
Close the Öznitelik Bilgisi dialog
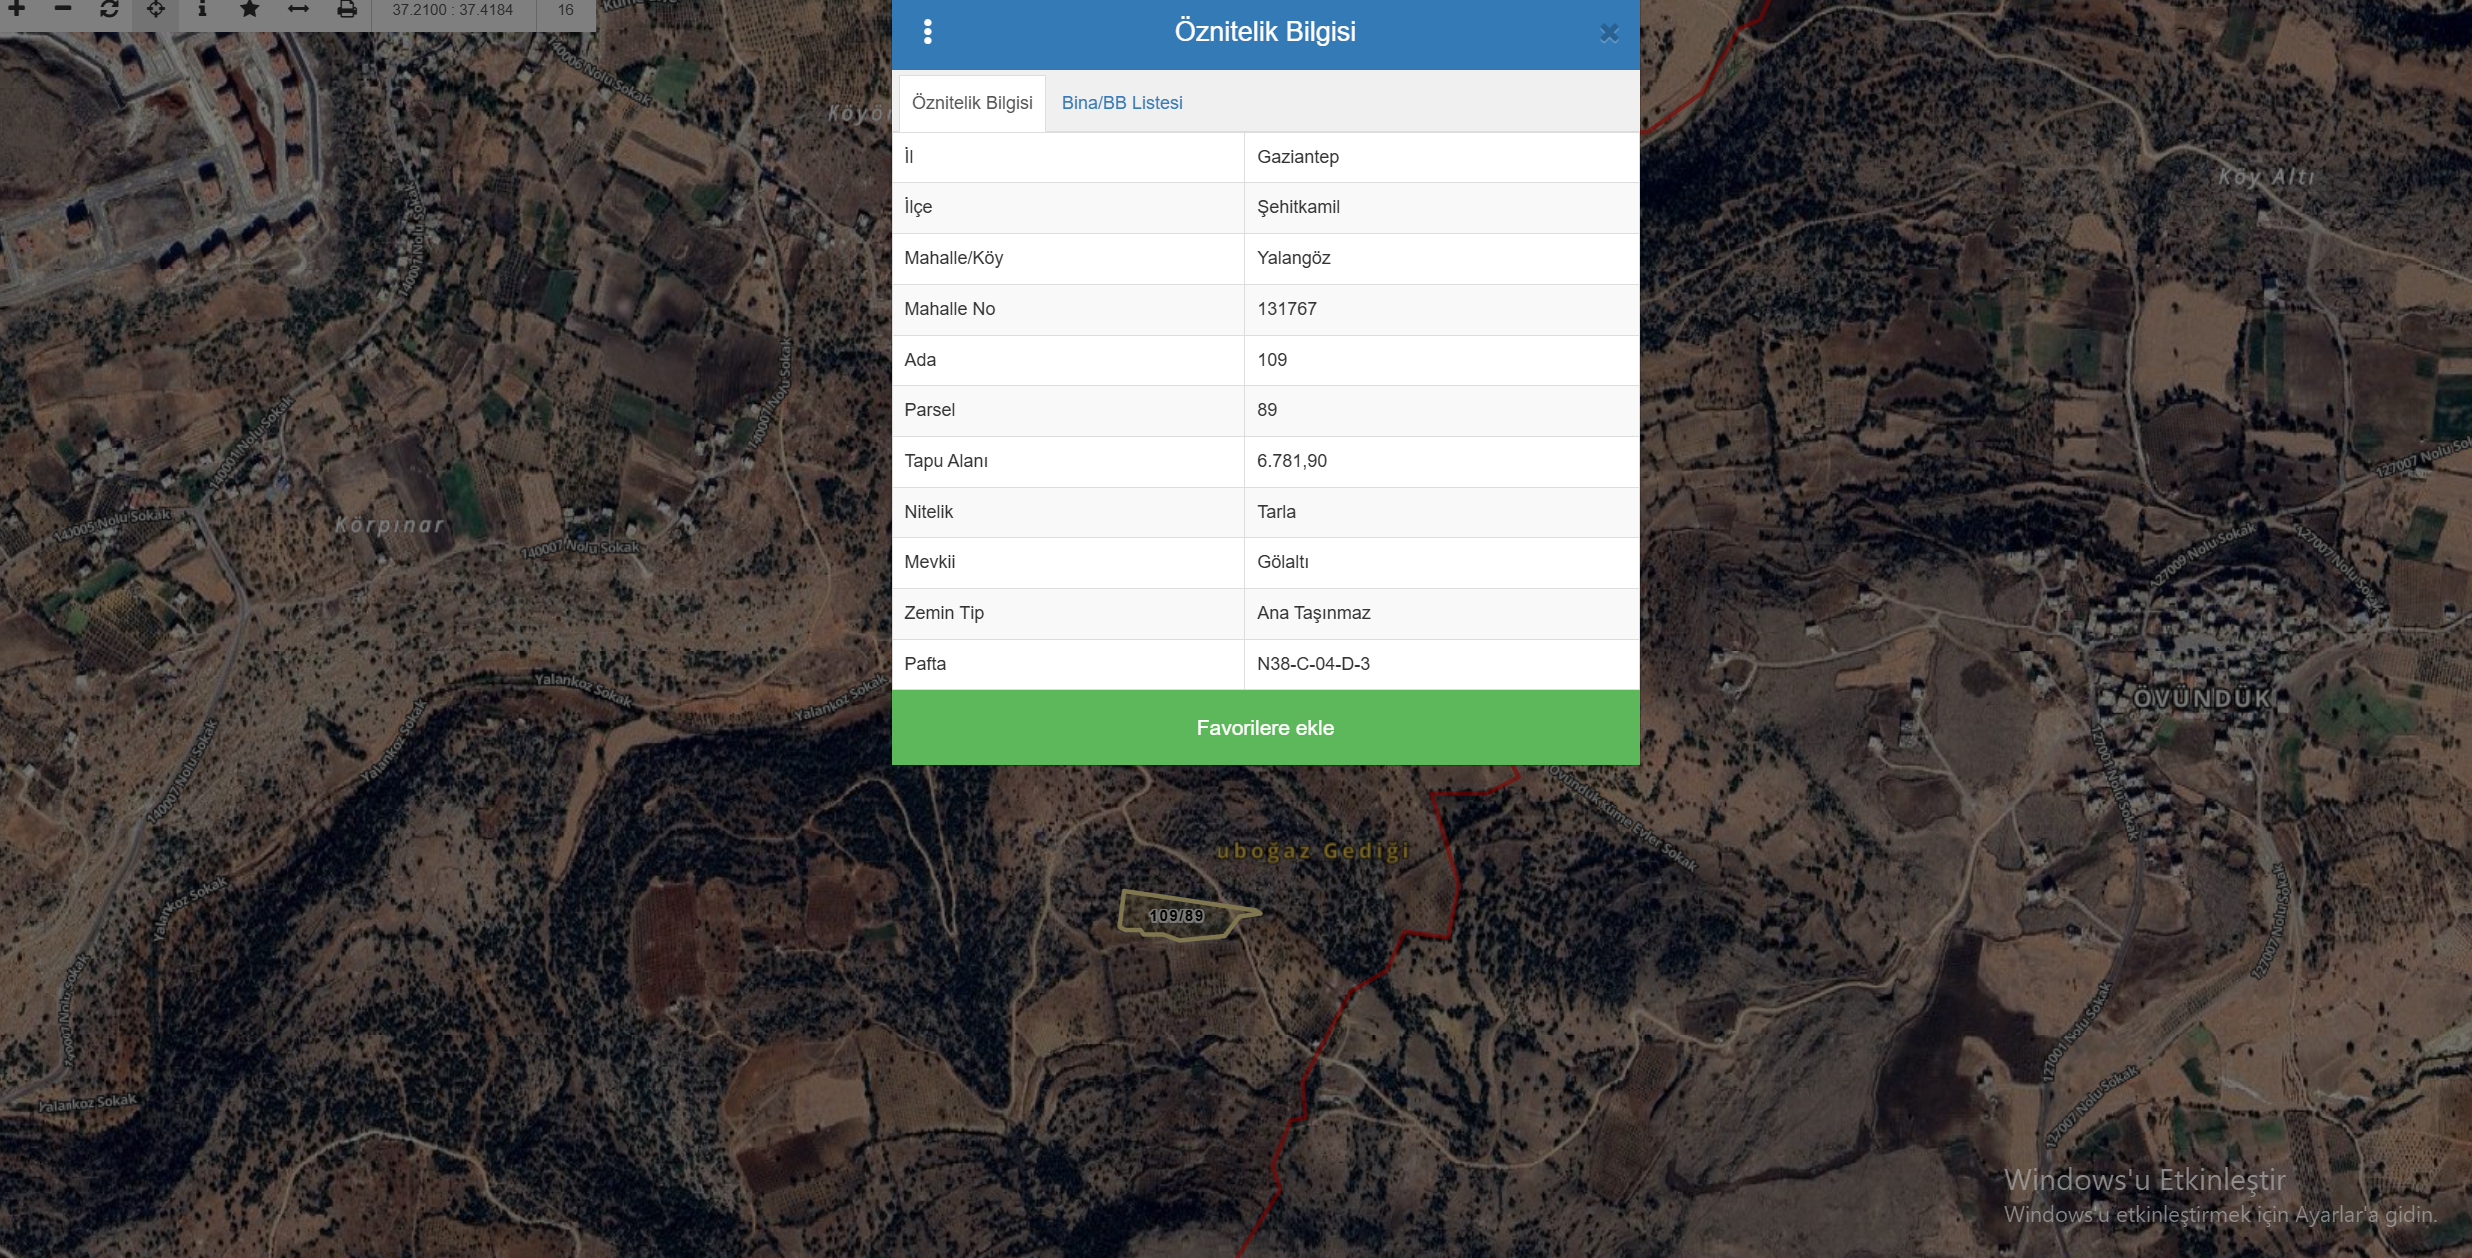(x=1609, y=33)
